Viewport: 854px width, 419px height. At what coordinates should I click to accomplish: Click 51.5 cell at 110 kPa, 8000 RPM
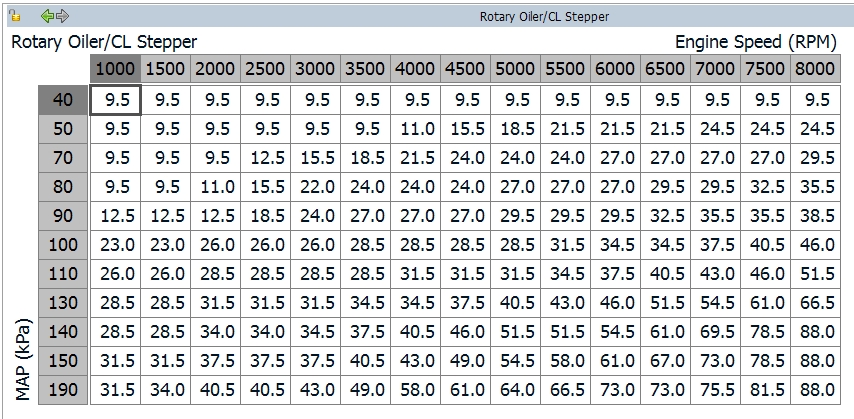[816, 274]
